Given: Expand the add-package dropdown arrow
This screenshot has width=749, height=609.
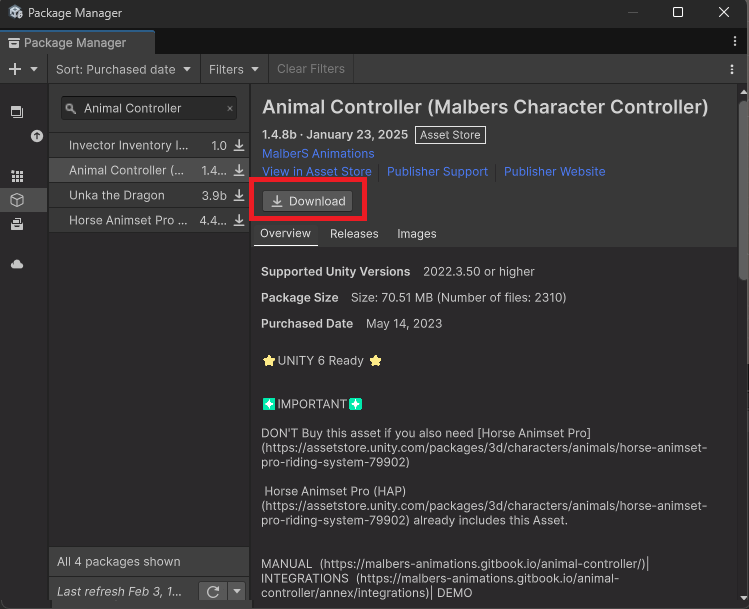Looking at the screenshot, I should tap(34, 69).
